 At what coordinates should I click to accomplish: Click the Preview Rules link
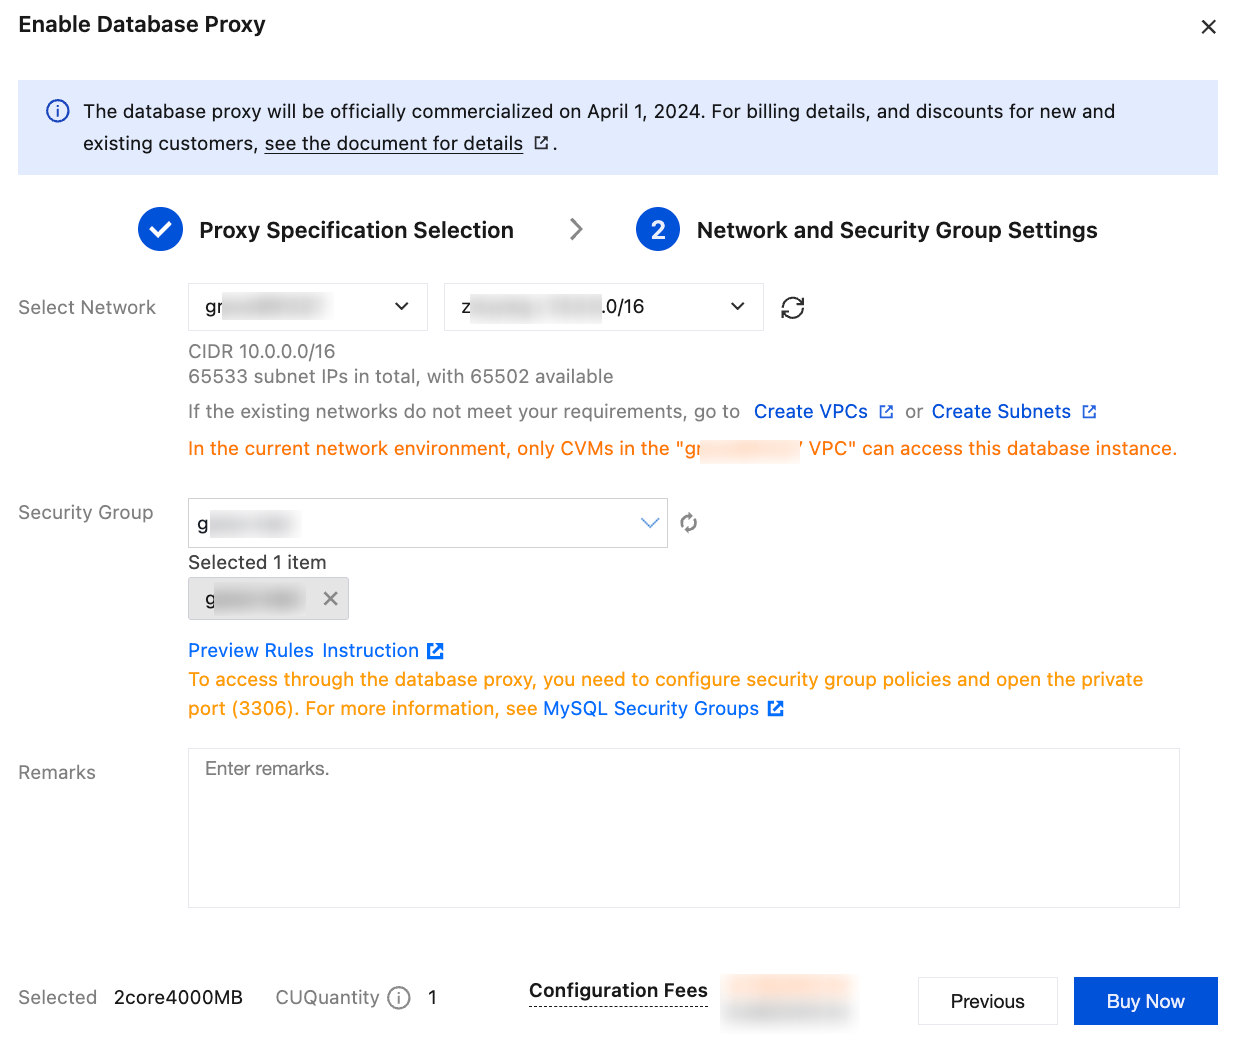tap(251, 651)
